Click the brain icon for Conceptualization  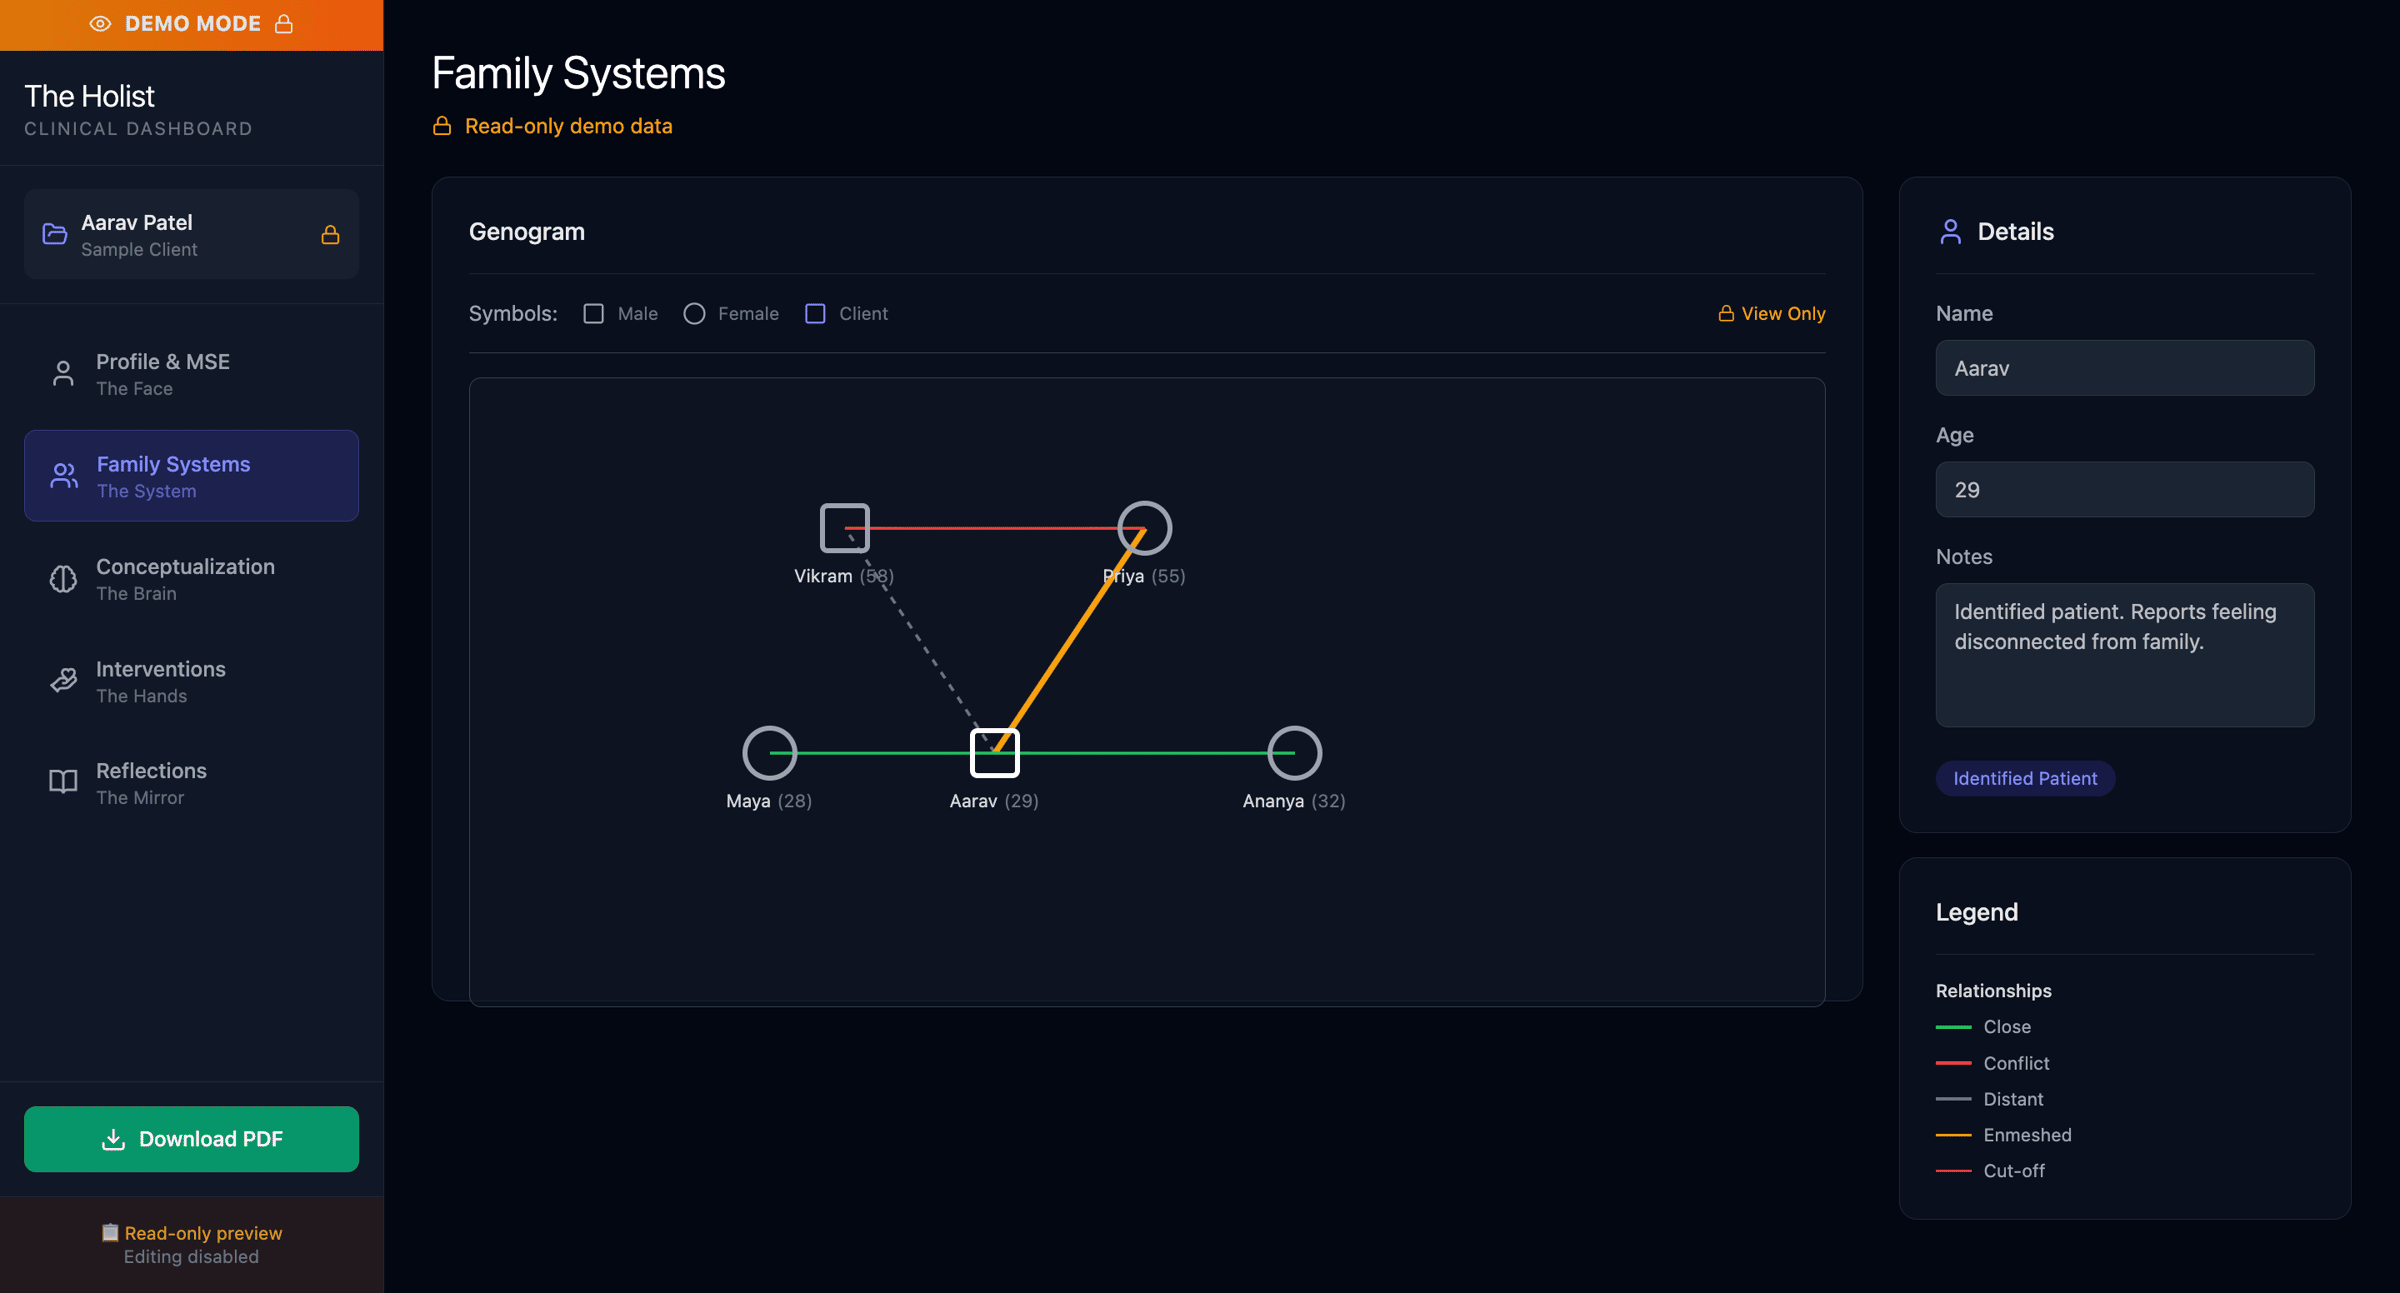coord(63,579)
